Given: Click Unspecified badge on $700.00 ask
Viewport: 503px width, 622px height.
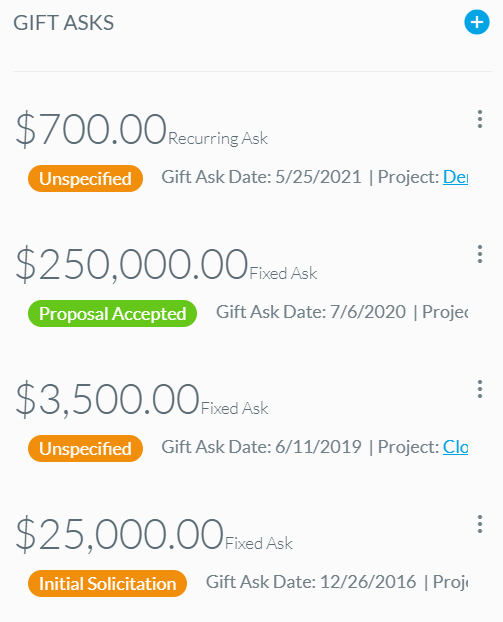Looking at the screenshot, I should [85, 179].
